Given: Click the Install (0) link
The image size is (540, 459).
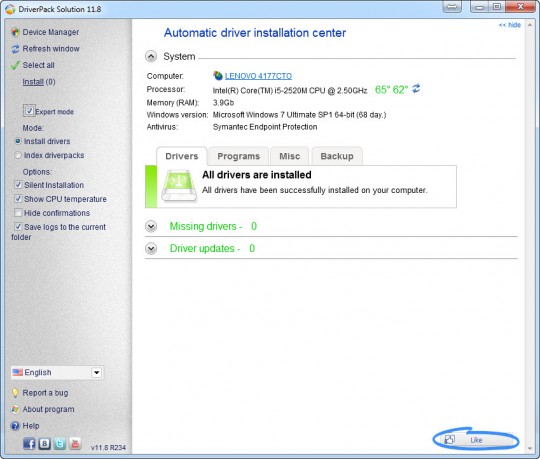Looking at the screenshot, I should [x=39, y=82].
